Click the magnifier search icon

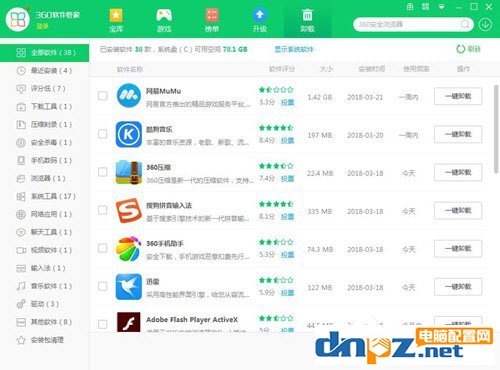point(465,24)
